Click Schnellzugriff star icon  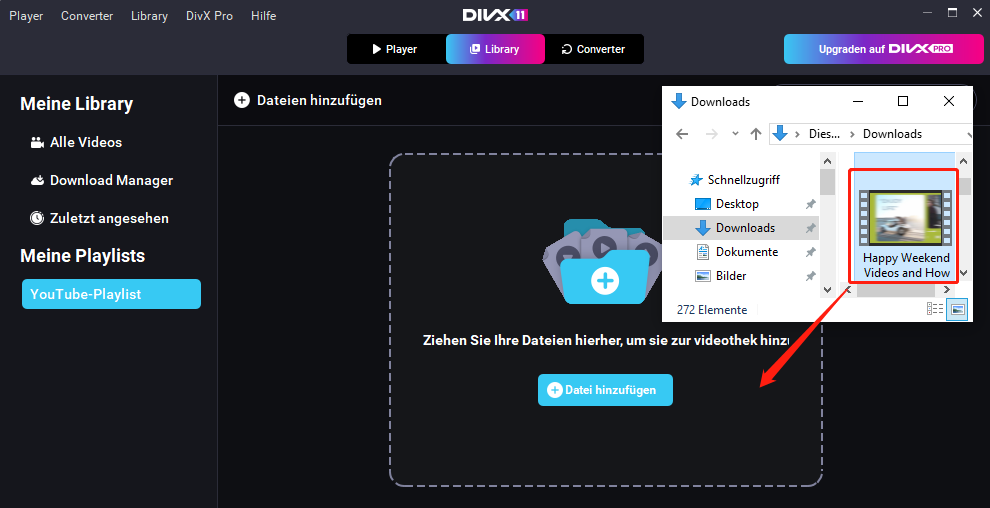(696, 180)
